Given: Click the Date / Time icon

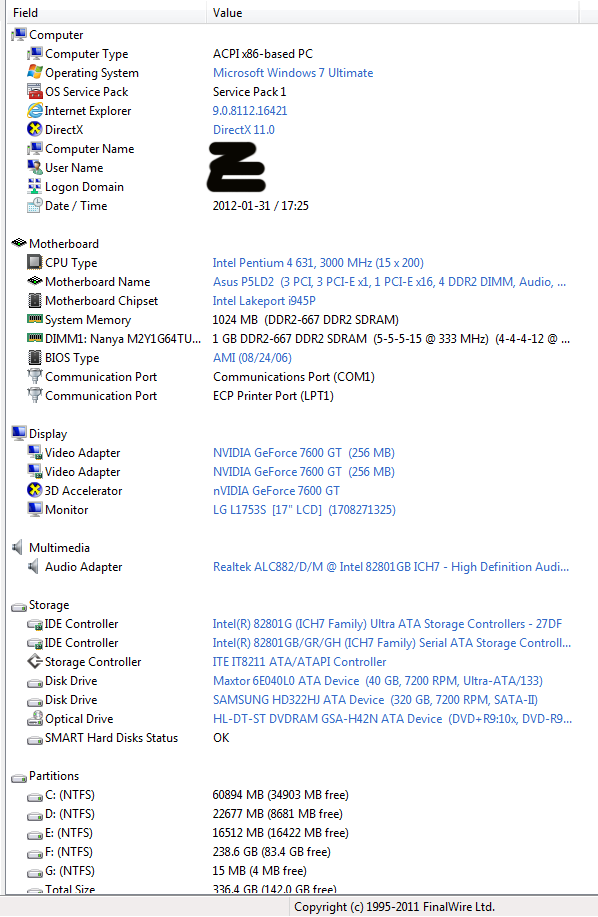Looking at the screenshot, I should (34, 205).
